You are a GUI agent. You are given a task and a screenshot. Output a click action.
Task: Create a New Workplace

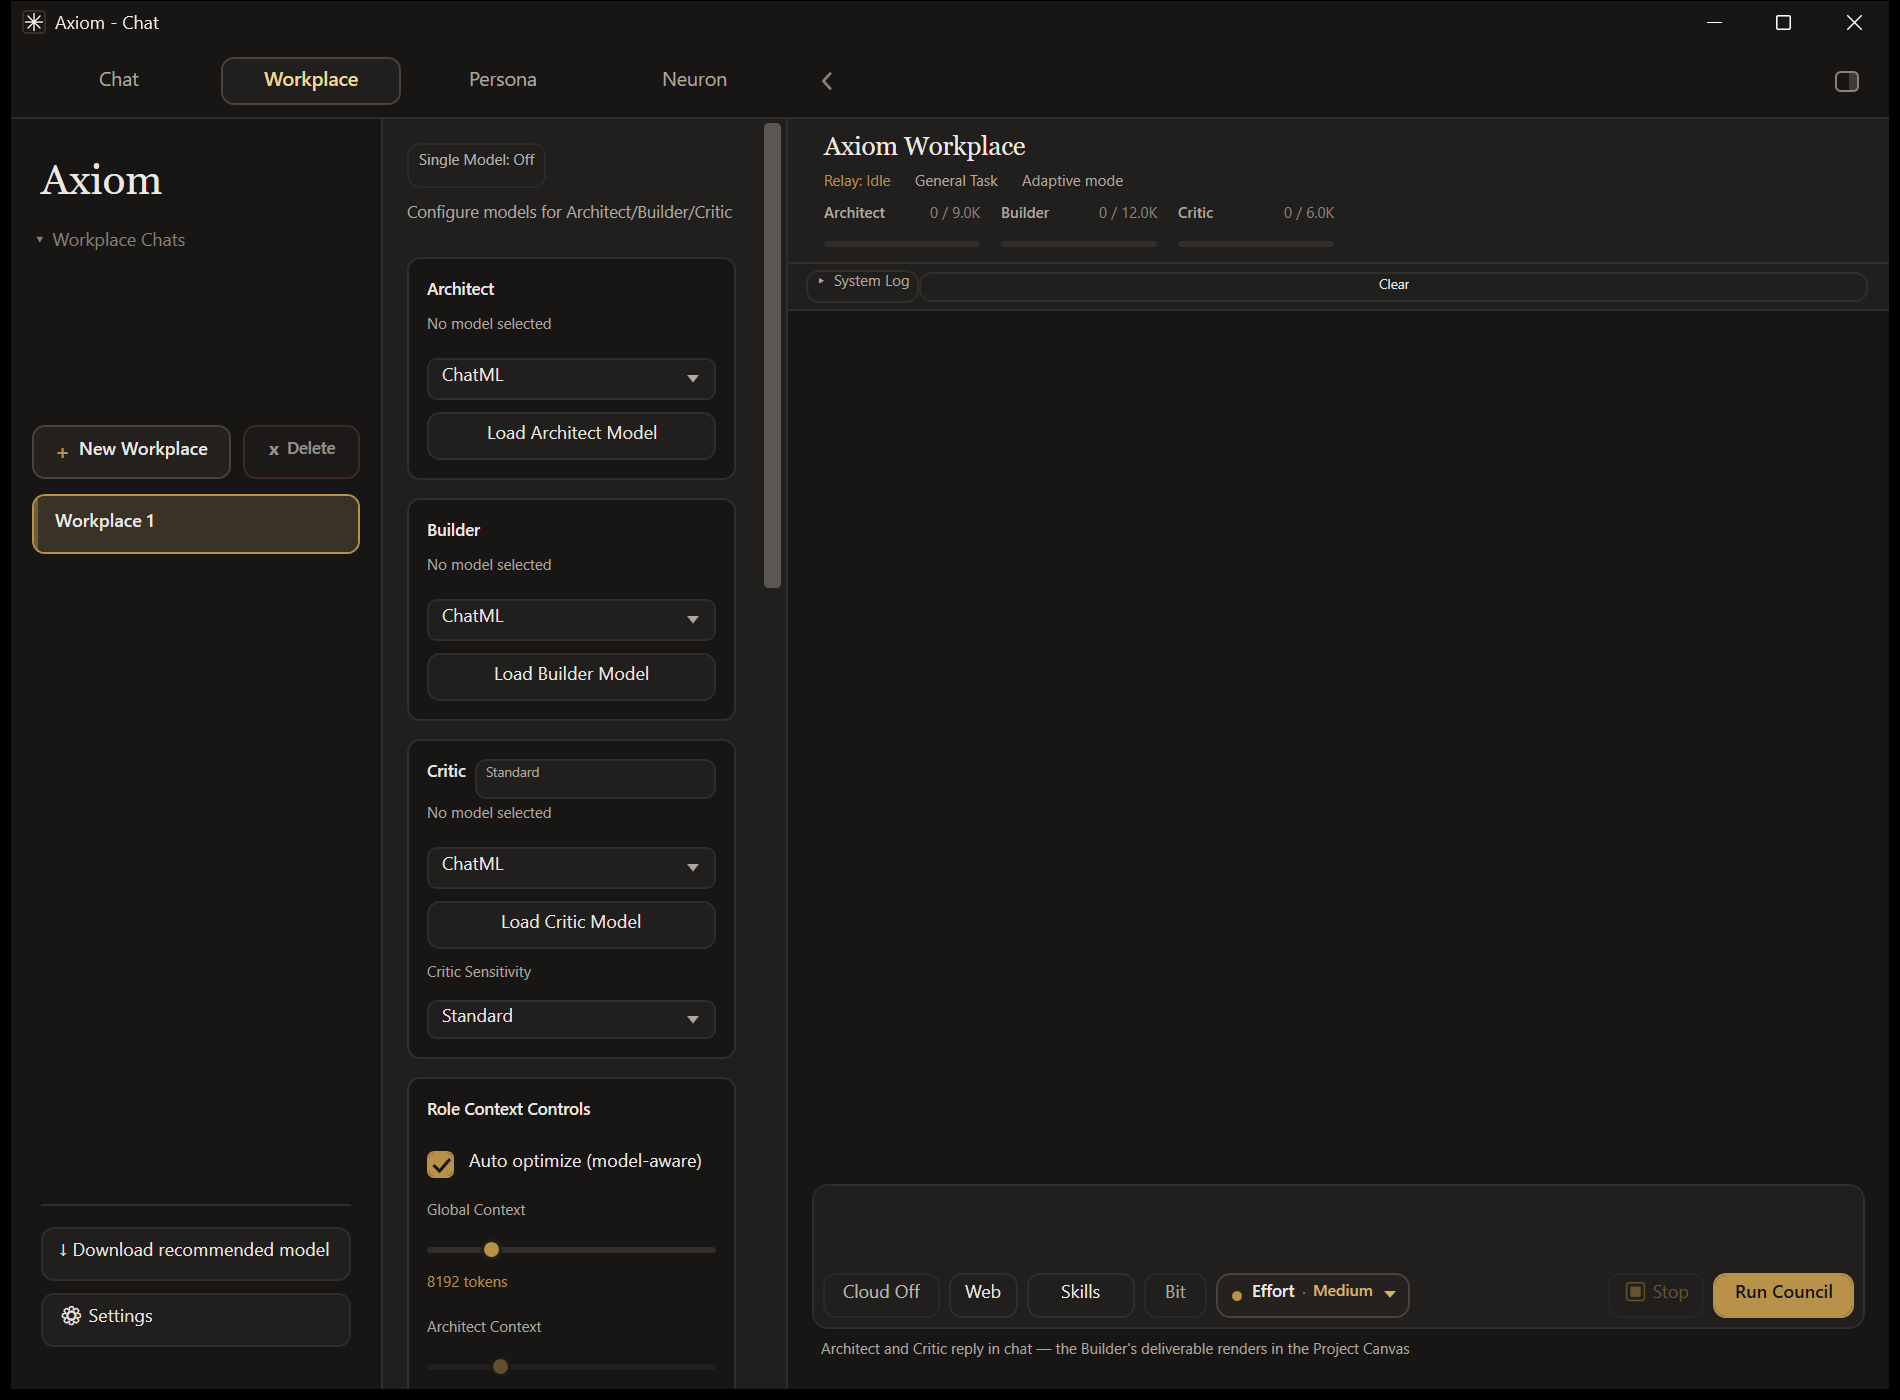point(131,451)
